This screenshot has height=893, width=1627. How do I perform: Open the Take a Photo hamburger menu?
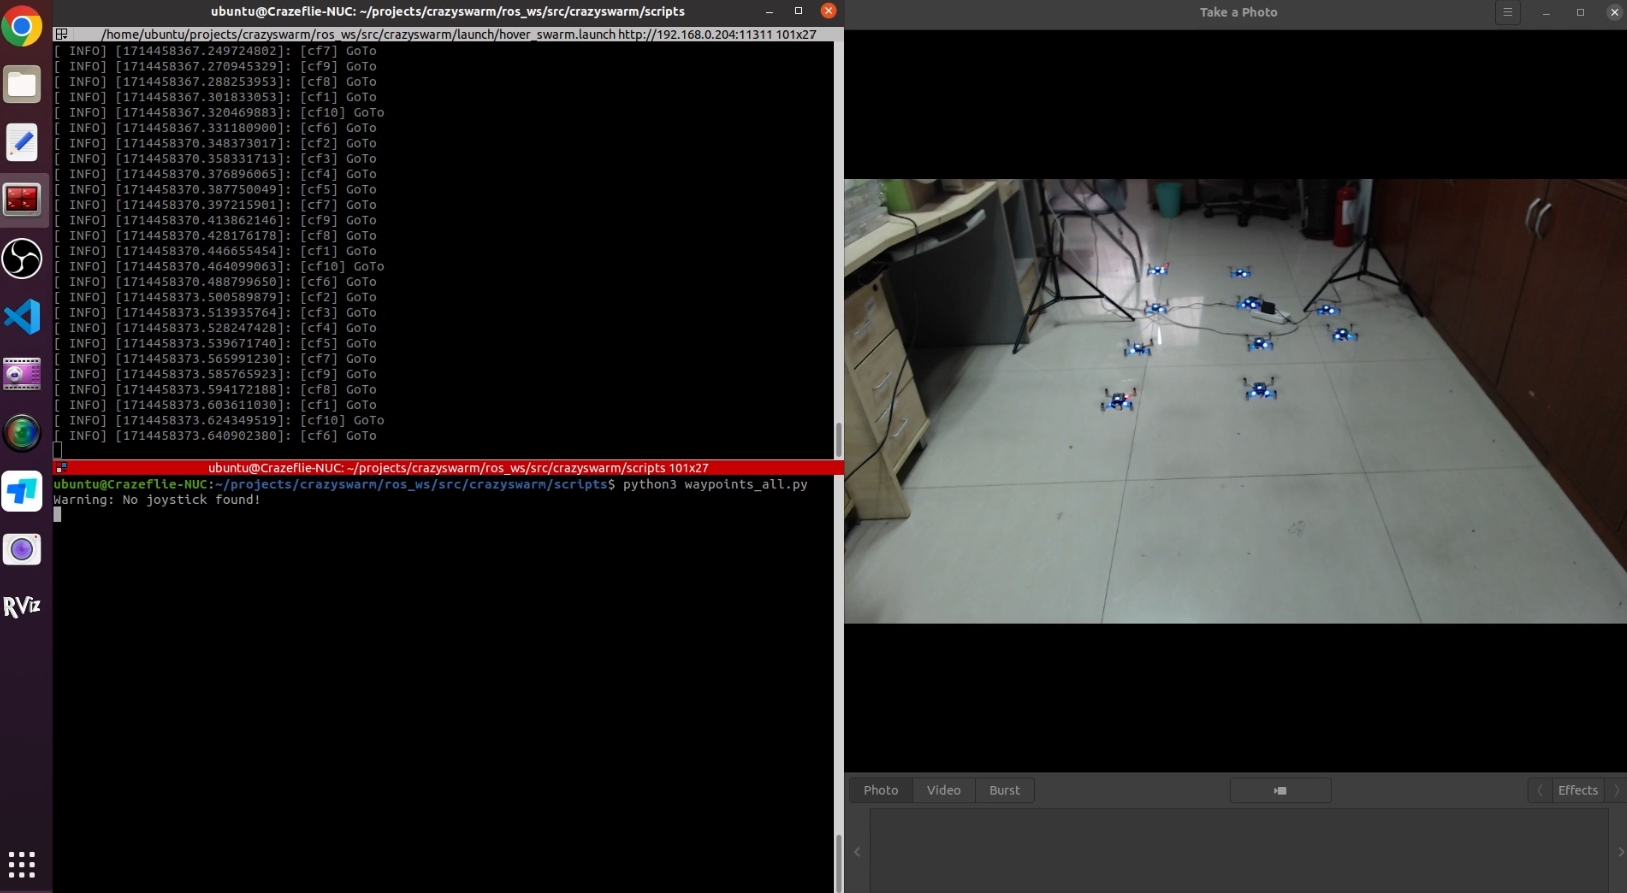(x=1507, y=12)
